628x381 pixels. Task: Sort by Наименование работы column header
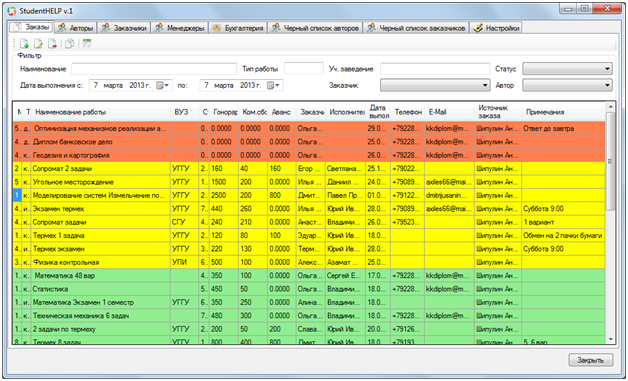point(101,112)
